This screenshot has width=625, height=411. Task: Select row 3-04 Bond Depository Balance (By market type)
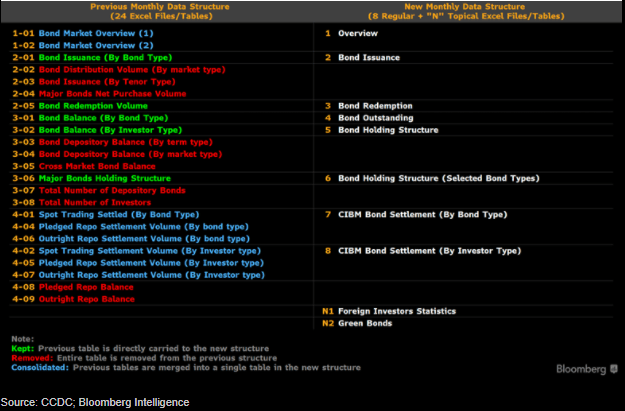coord(117,154)
